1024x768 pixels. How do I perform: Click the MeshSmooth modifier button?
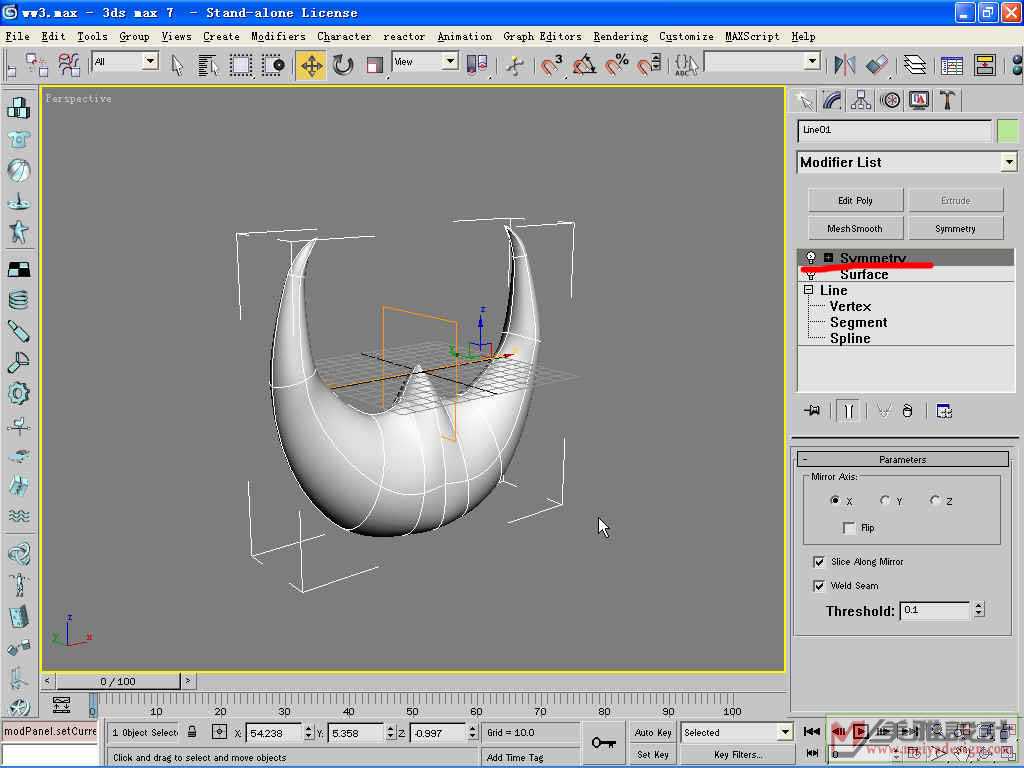tap(856, 229)
